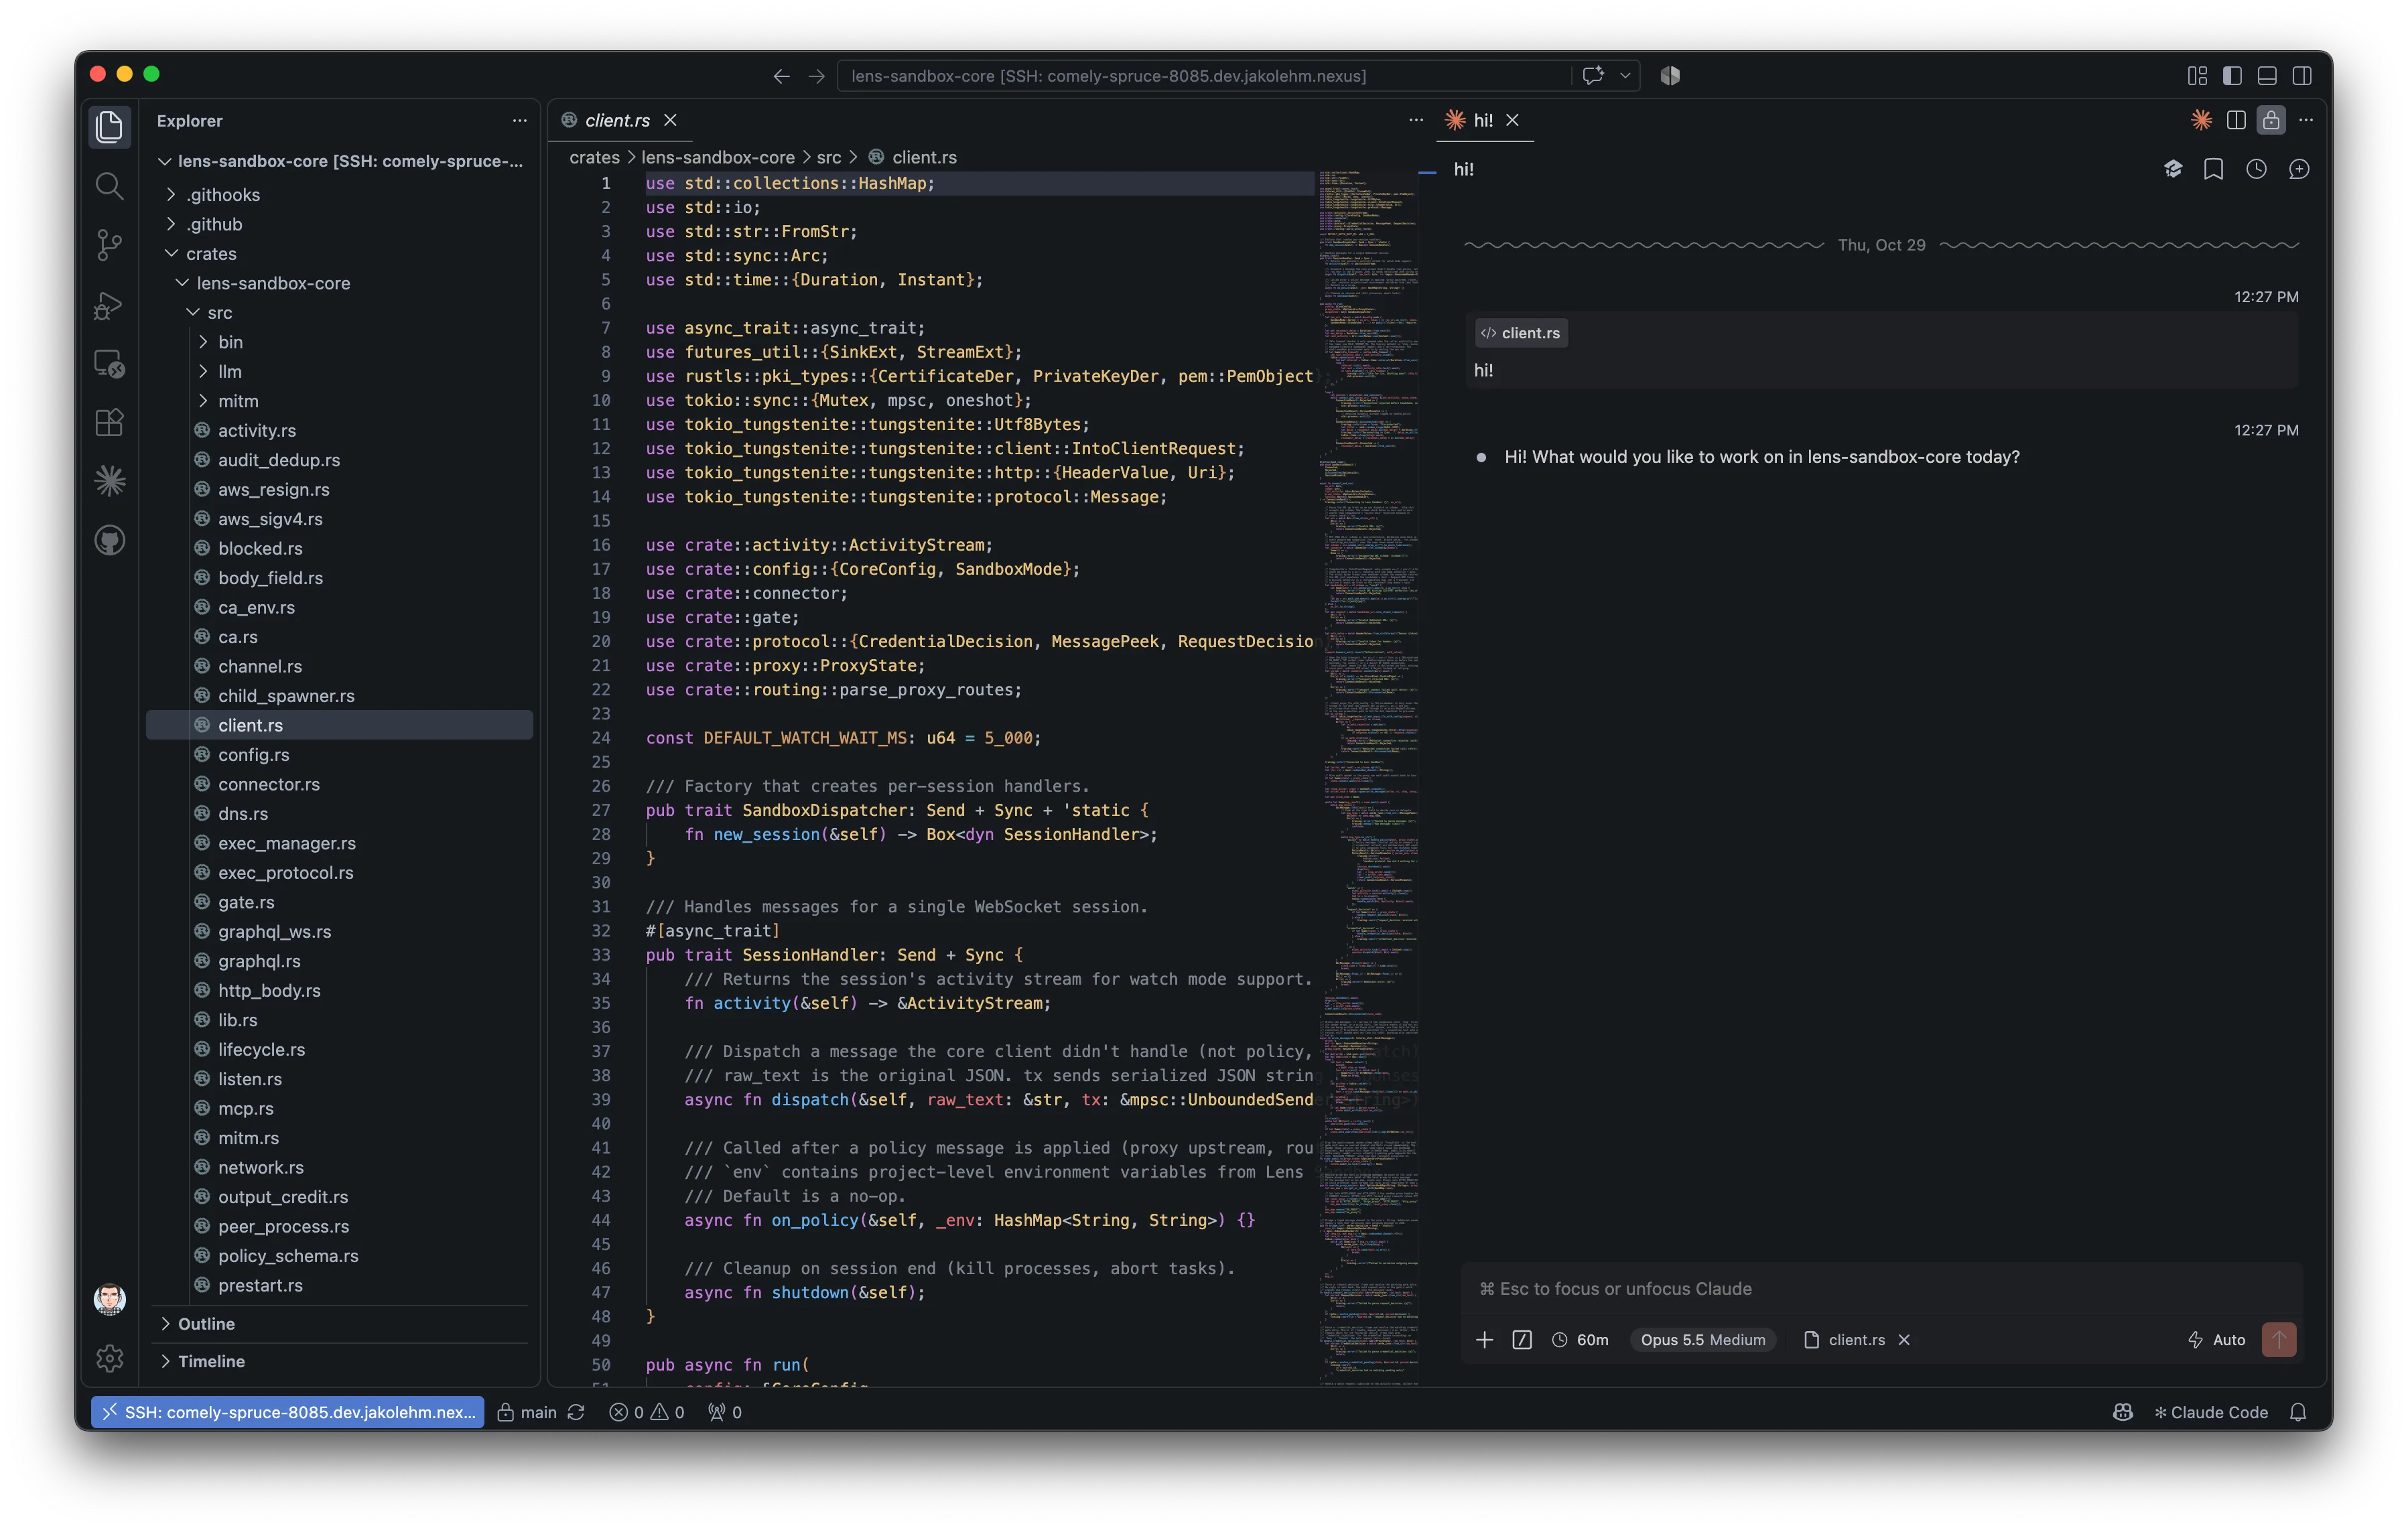Open the Manage settings gear
2408x1530 pixels.
109,1357
